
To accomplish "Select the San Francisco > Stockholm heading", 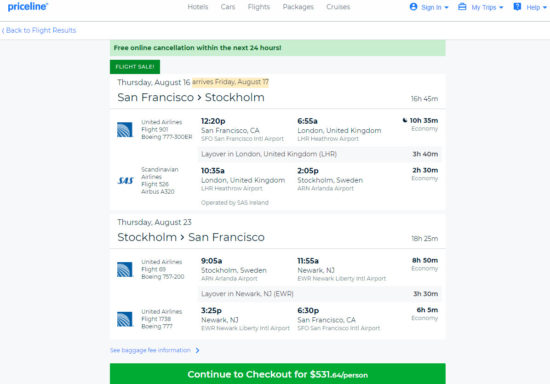I will [191, 97].
